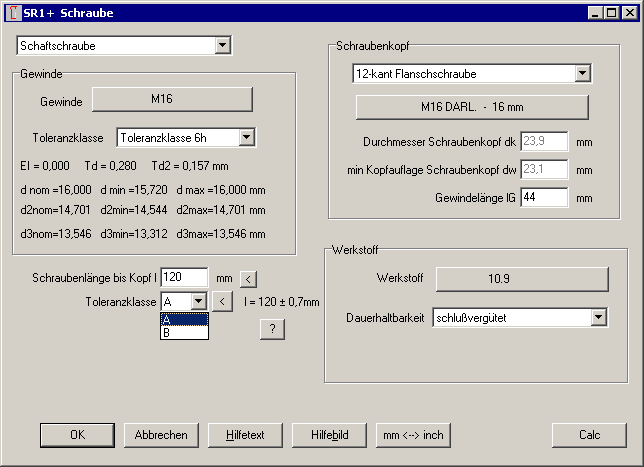Maximize the SR1+ Schraube window

610,13
